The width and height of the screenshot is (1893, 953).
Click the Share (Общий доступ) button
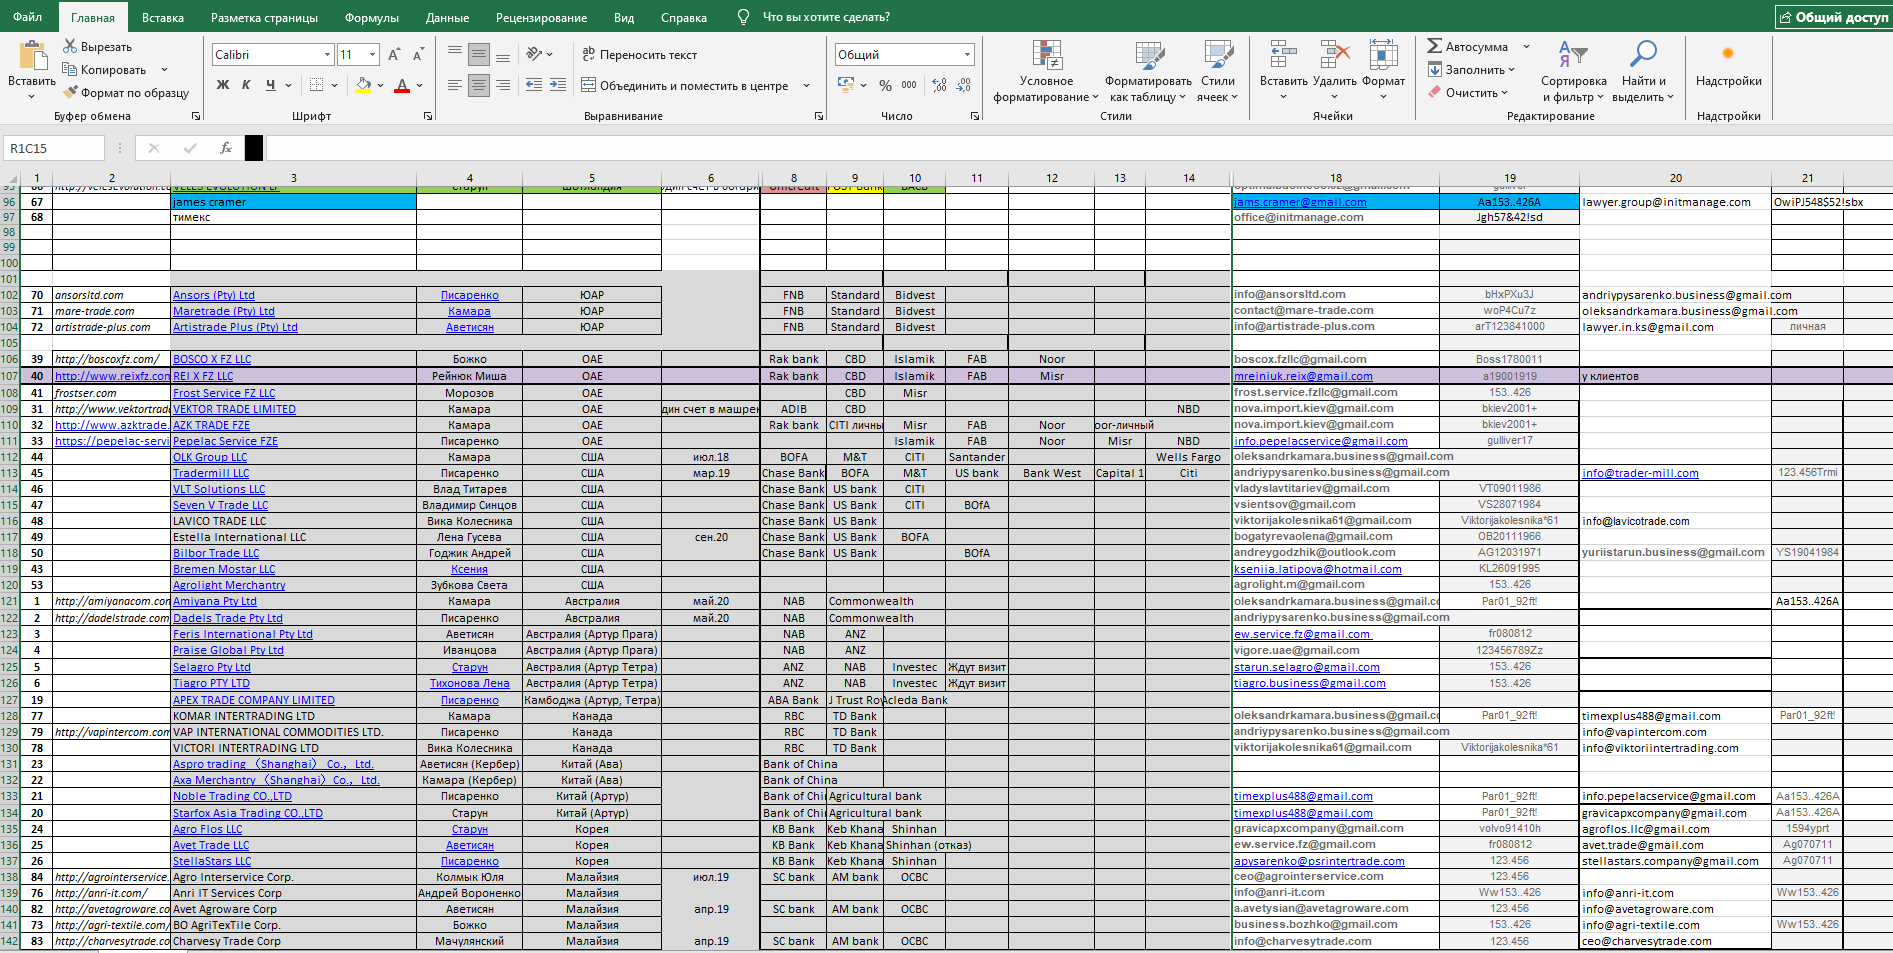click(1833, 17)
